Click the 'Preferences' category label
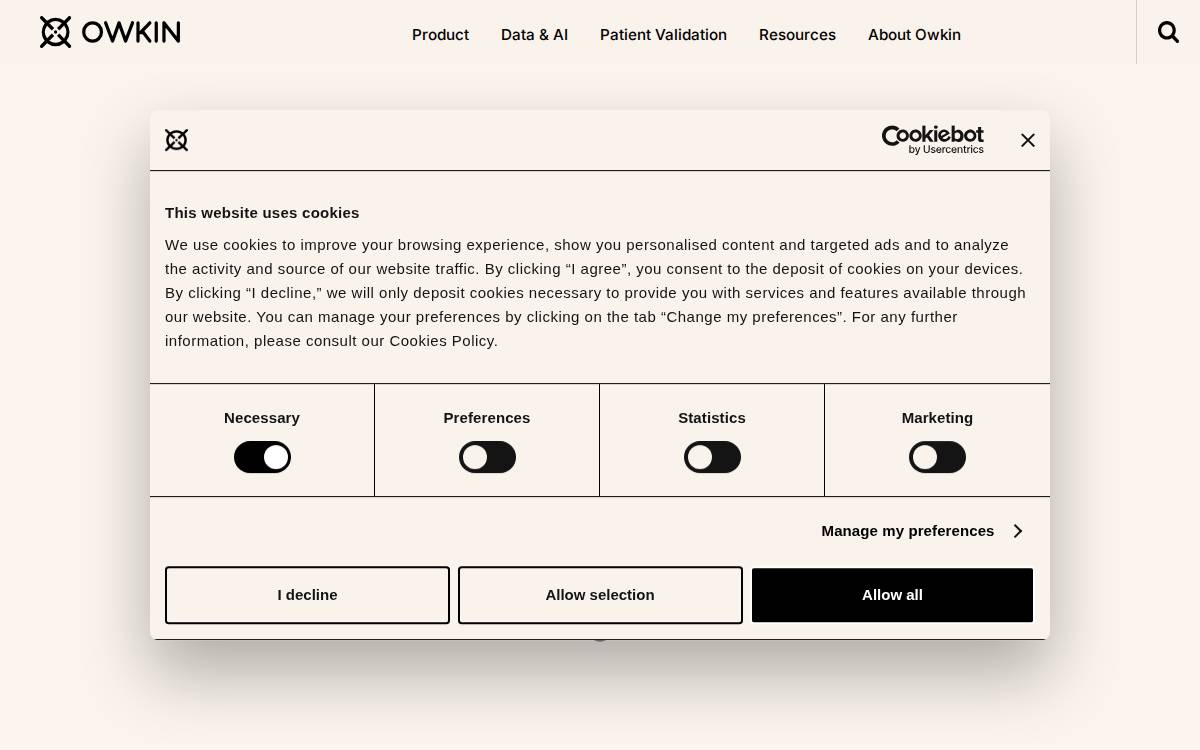 click(x=487, y=418)
